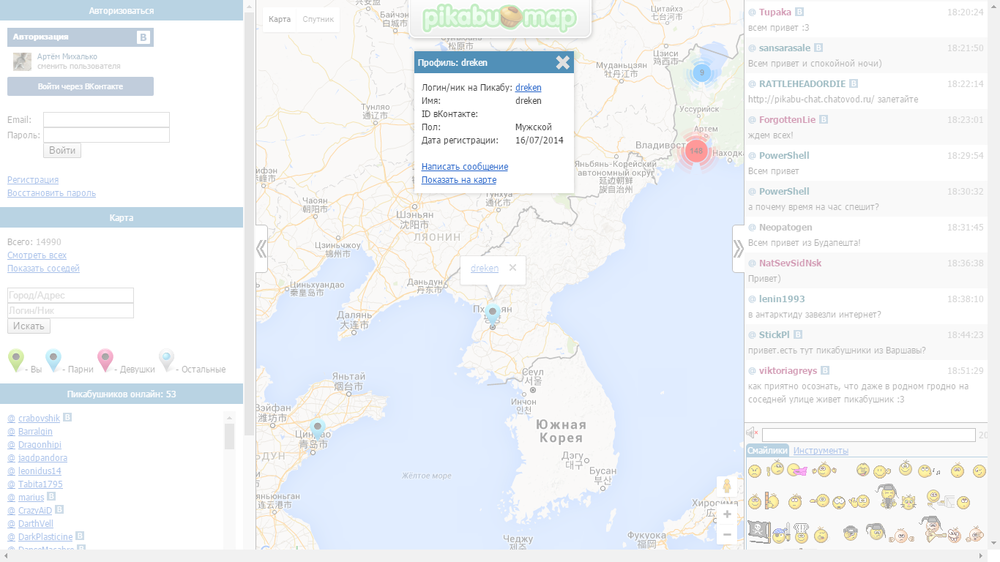
Task: Click сменить пользователя under Артём Михалько
Action: click(x=78, y=66)
